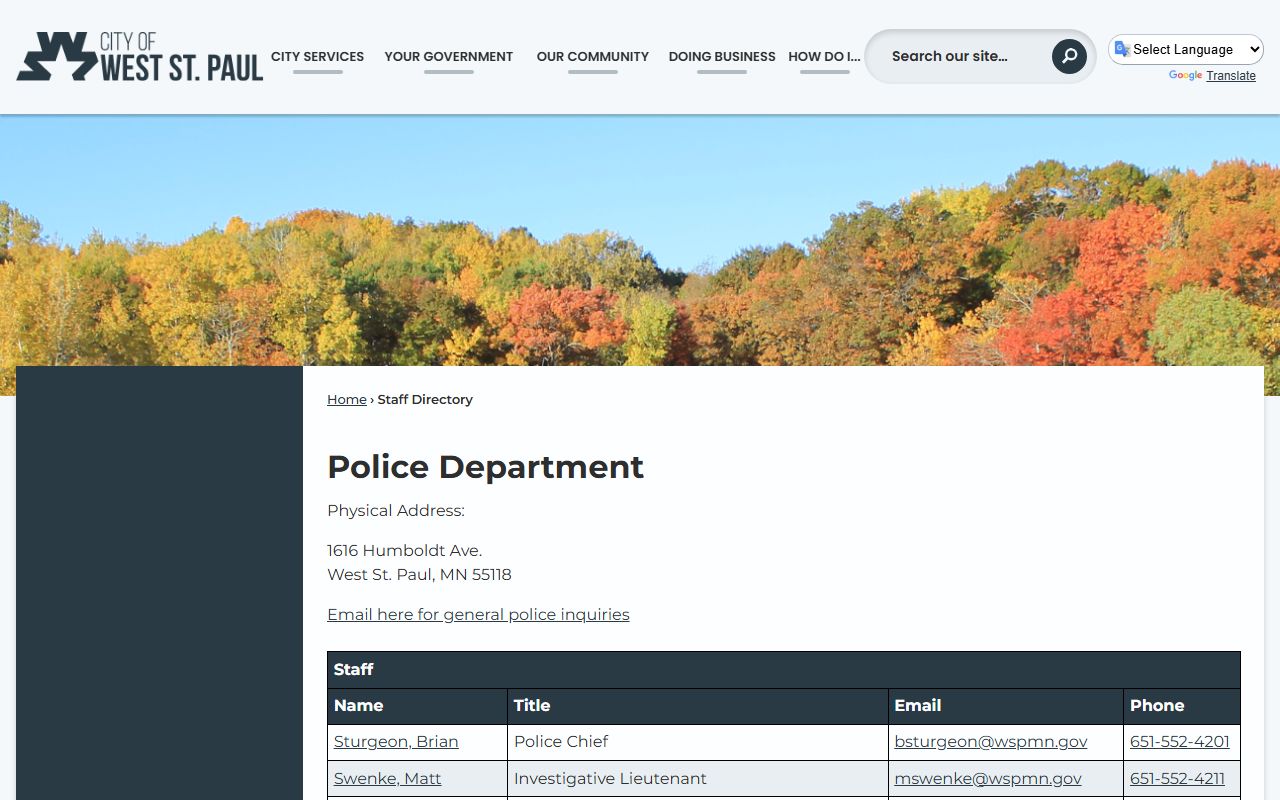Follow the Translate link

[1231, 76]
